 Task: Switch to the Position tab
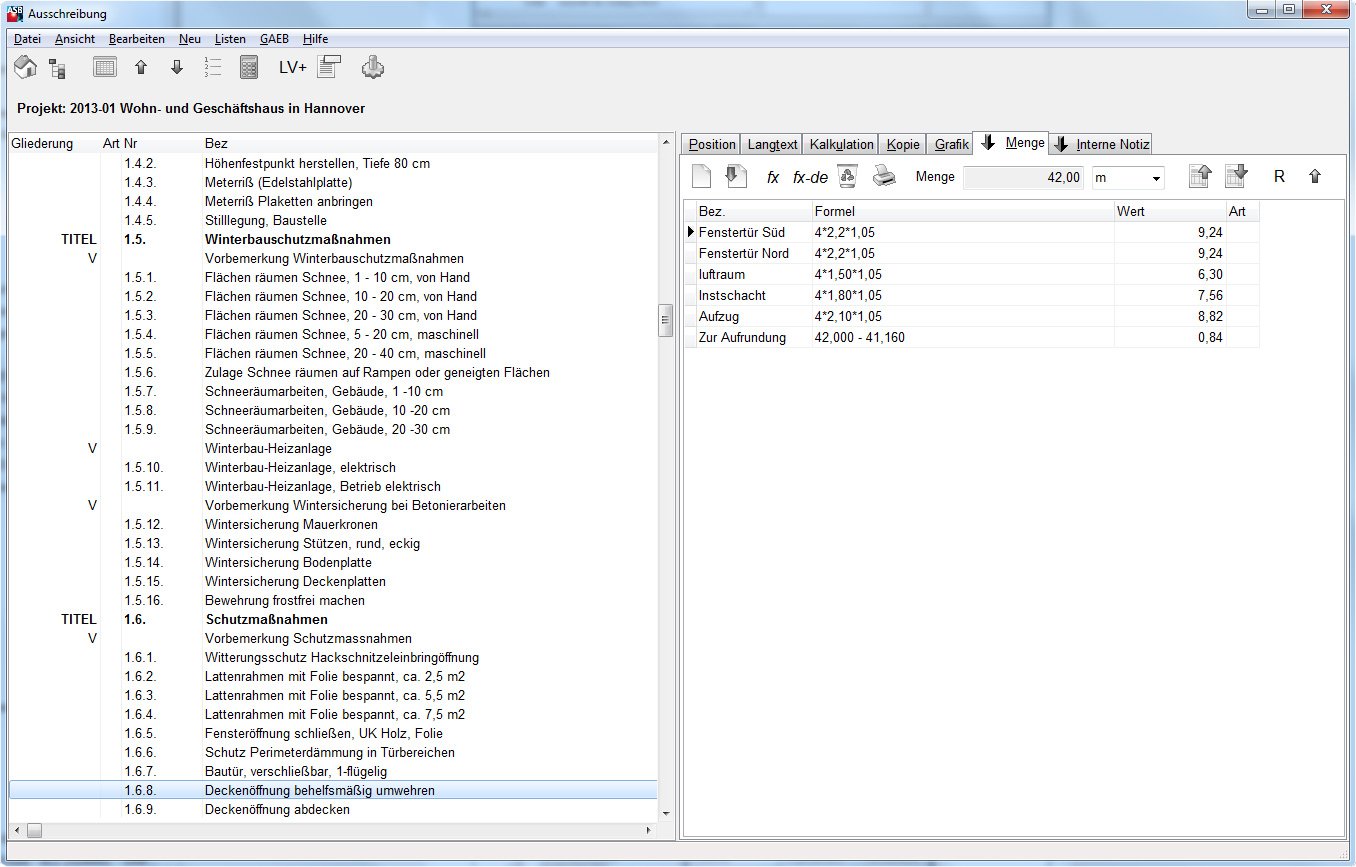tap(712, 144)
